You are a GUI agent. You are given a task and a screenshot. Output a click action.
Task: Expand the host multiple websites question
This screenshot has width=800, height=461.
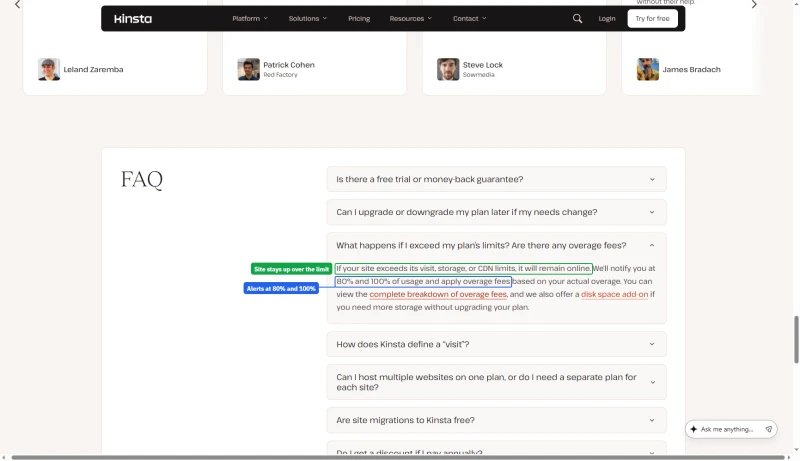pos(496,382)
